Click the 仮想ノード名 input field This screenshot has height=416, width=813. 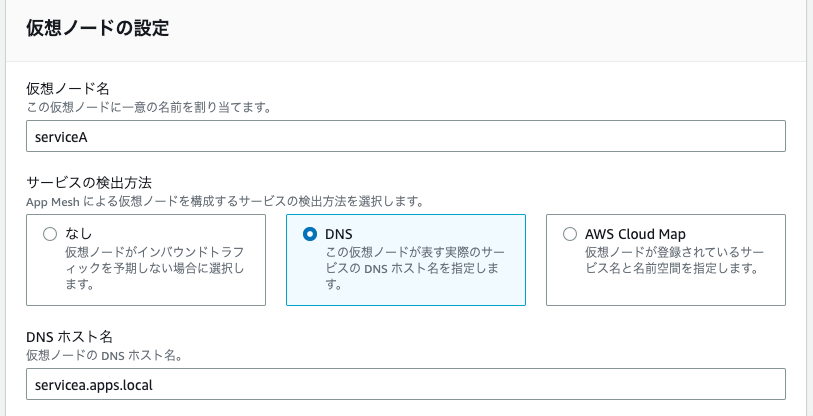tap(405, 136)
